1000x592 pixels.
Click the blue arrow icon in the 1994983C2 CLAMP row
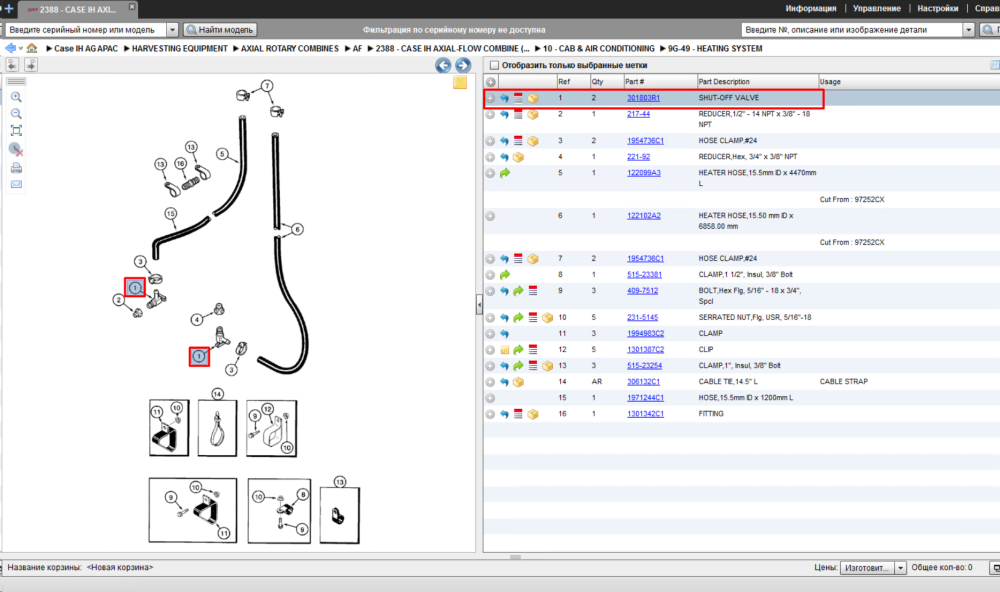(504, 334)
